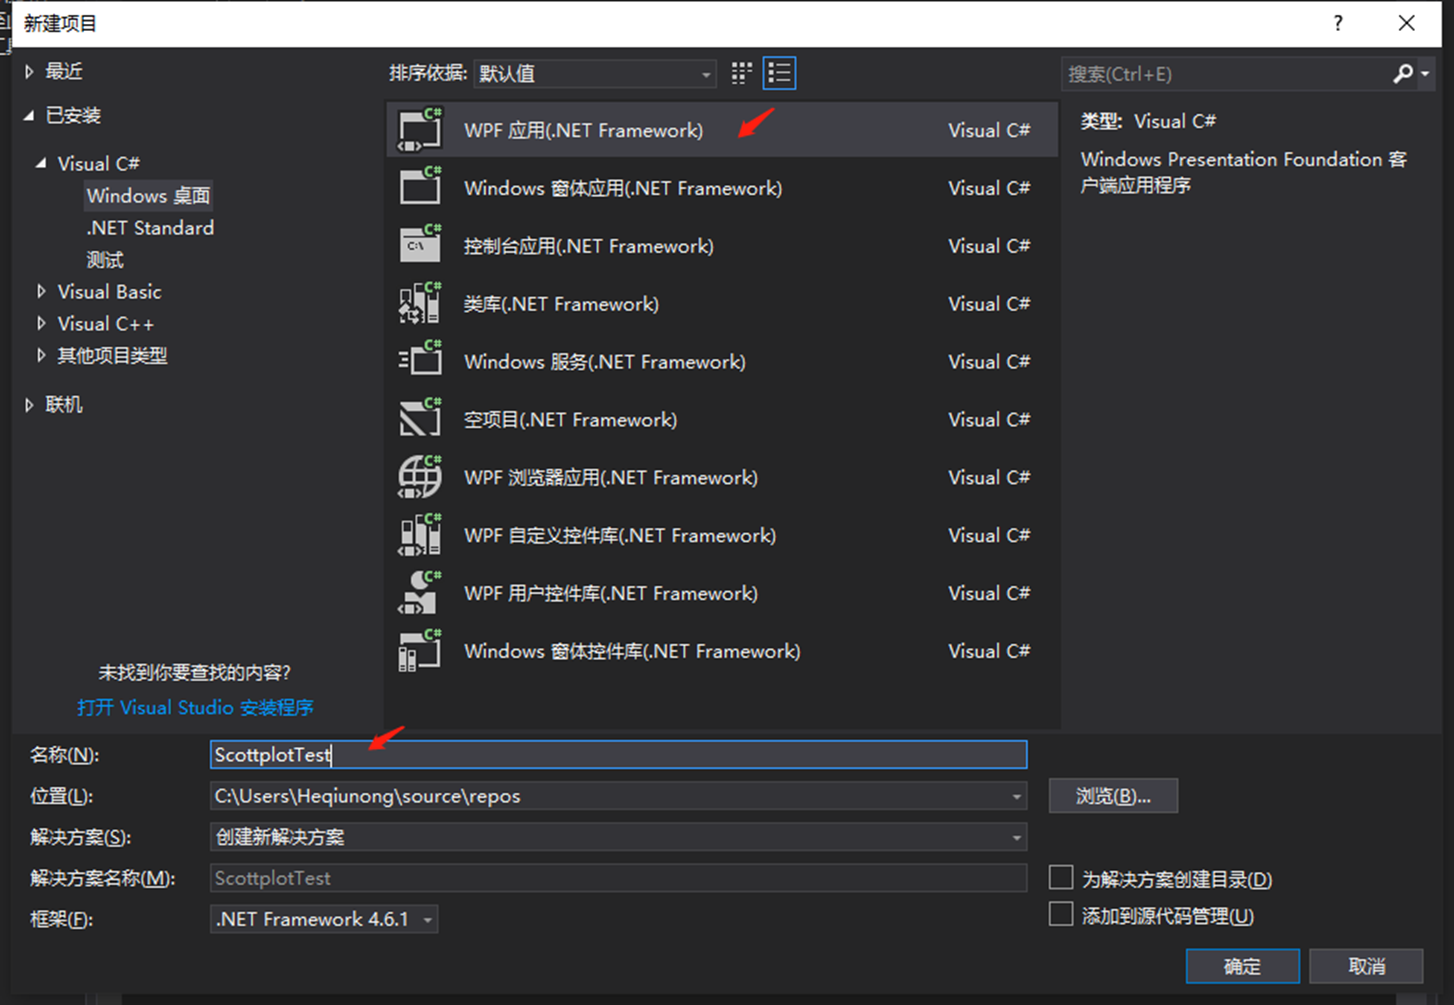Switch to small icons grid view
This screenshot has height=1005, width=1454.
pos(741,73)
